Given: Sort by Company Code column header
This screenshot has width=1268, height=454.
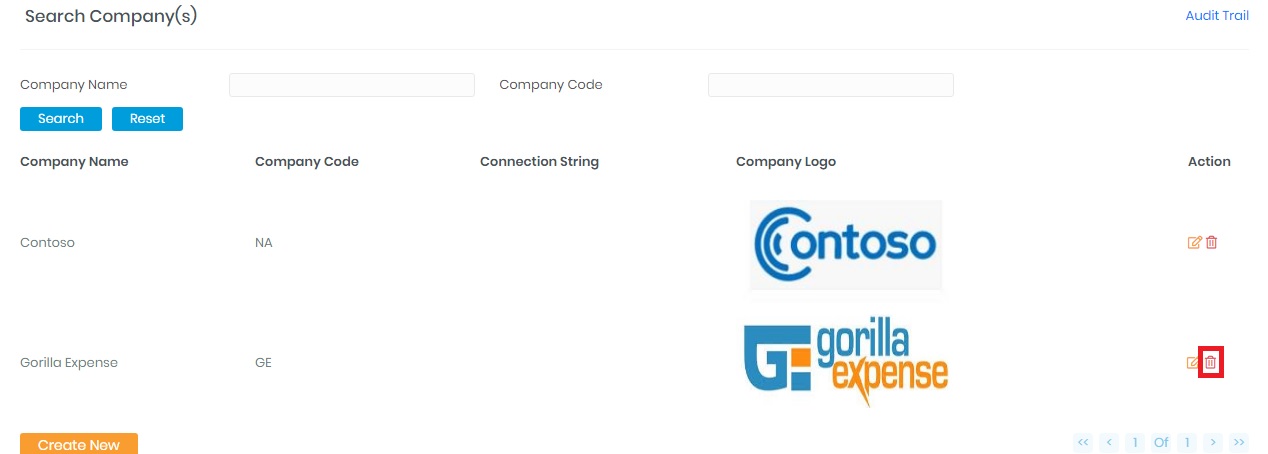Looking at the screenshot, I should click(307, 161).
